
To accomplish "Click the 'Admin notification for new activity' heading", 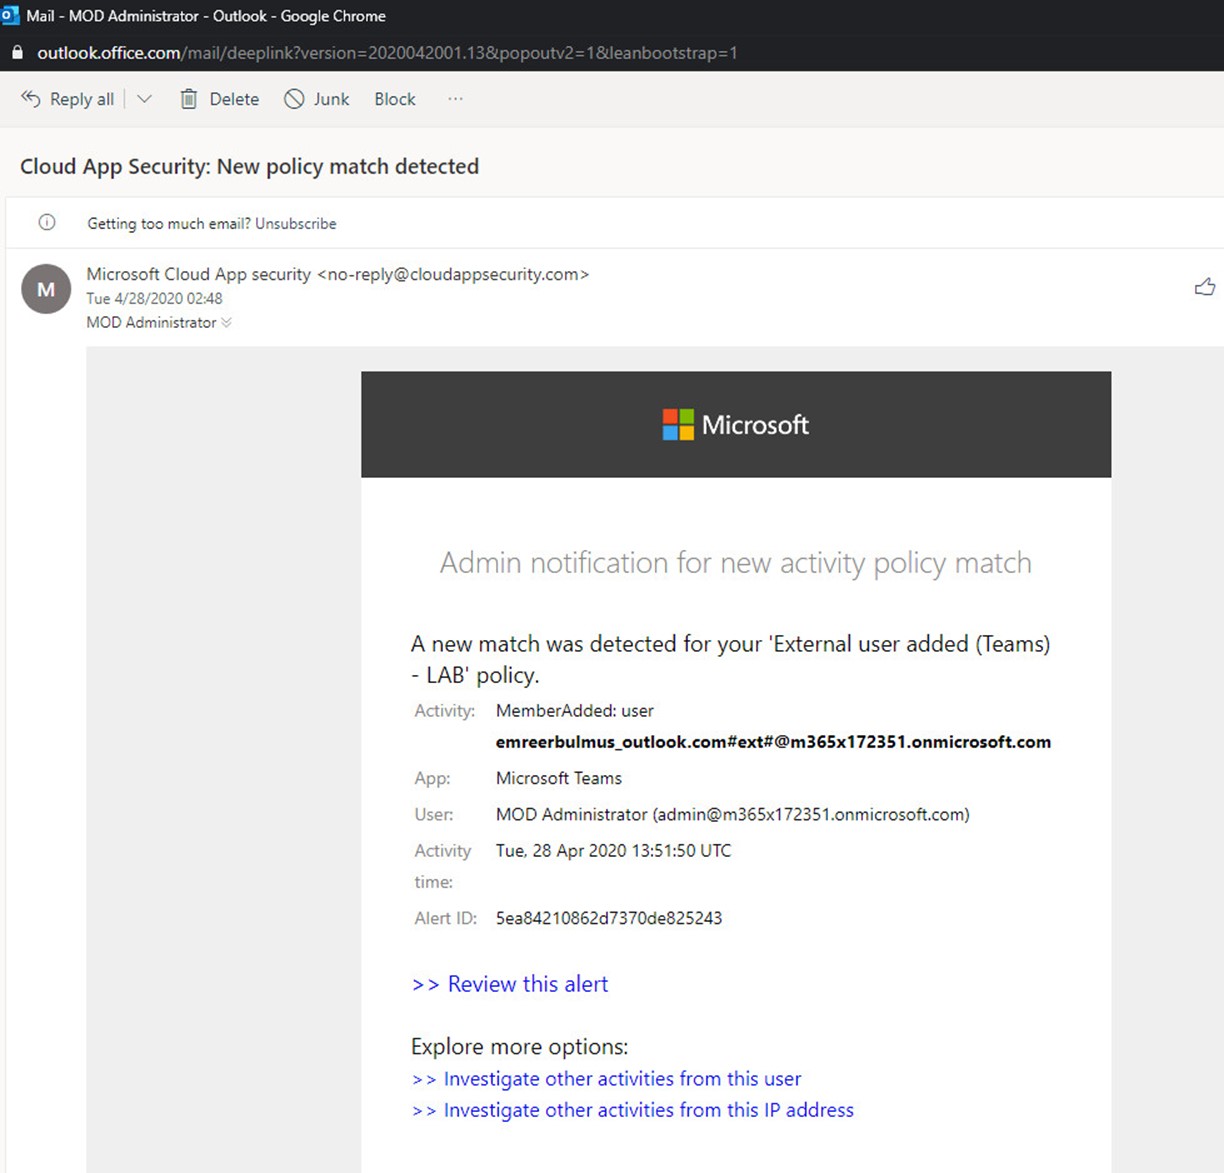I will coord(736,563).
